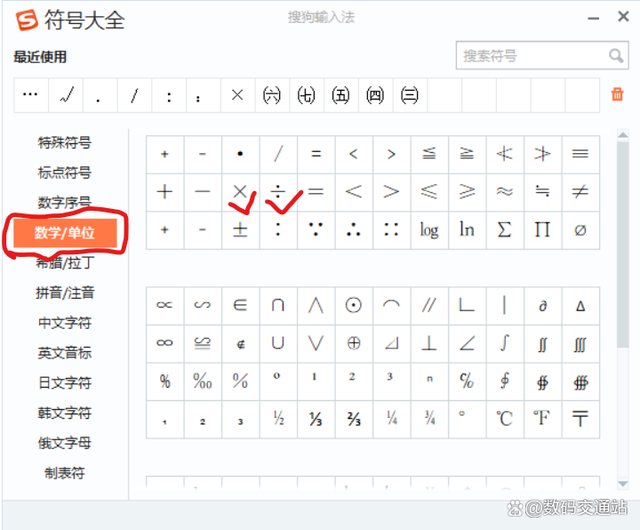Pick the ㈥ from recent symbols
Screen dimensions: 640x530
click(x=272, y=95)
